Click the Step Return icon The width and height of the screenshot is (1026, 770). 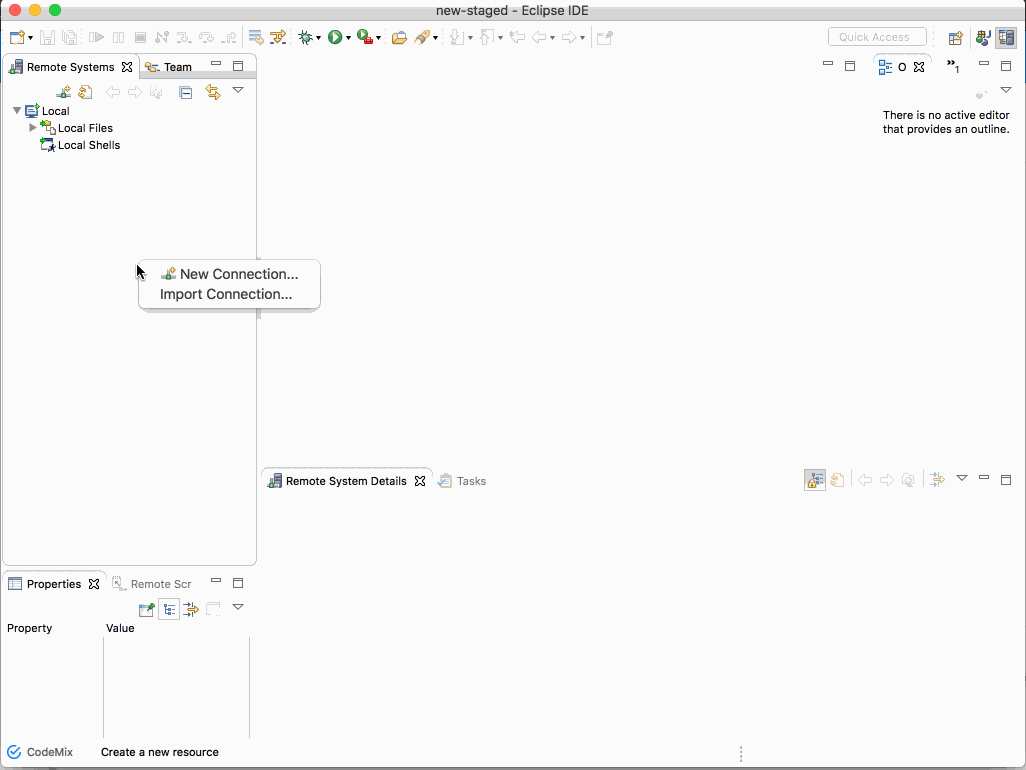tap(228, 37)
